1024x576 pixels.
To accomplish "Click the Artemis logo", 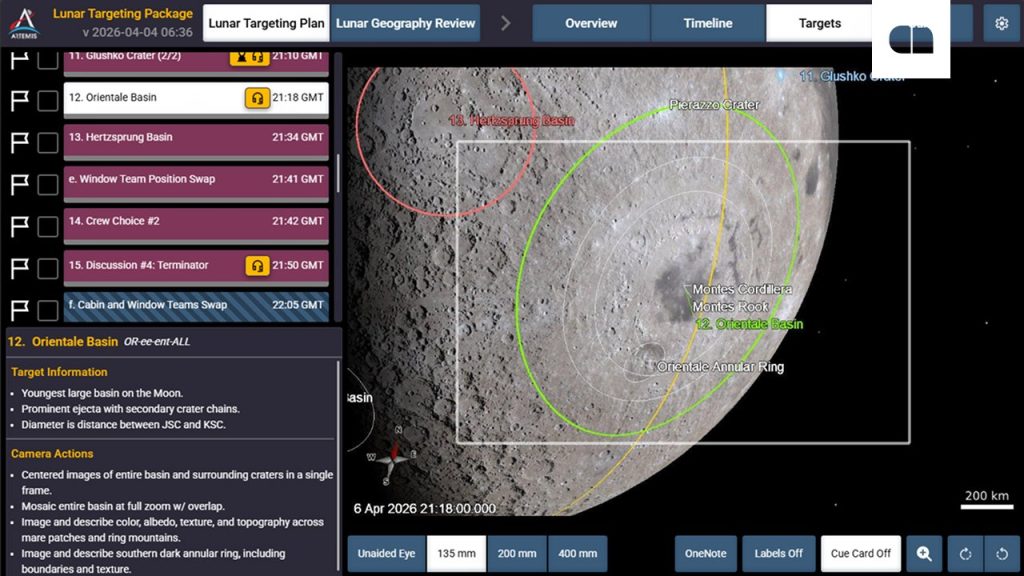I will click(24, 23).
